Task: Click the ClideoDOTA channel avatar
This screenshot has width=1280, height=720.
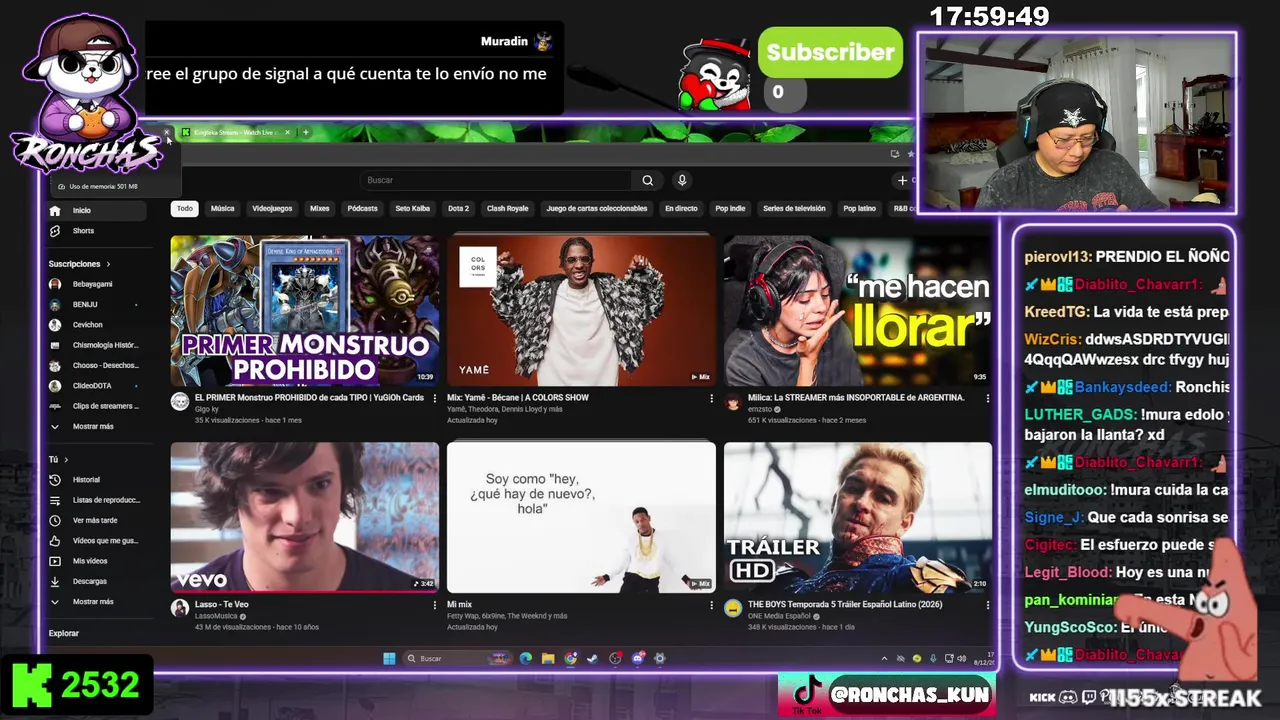Action: tap(55, 385)
